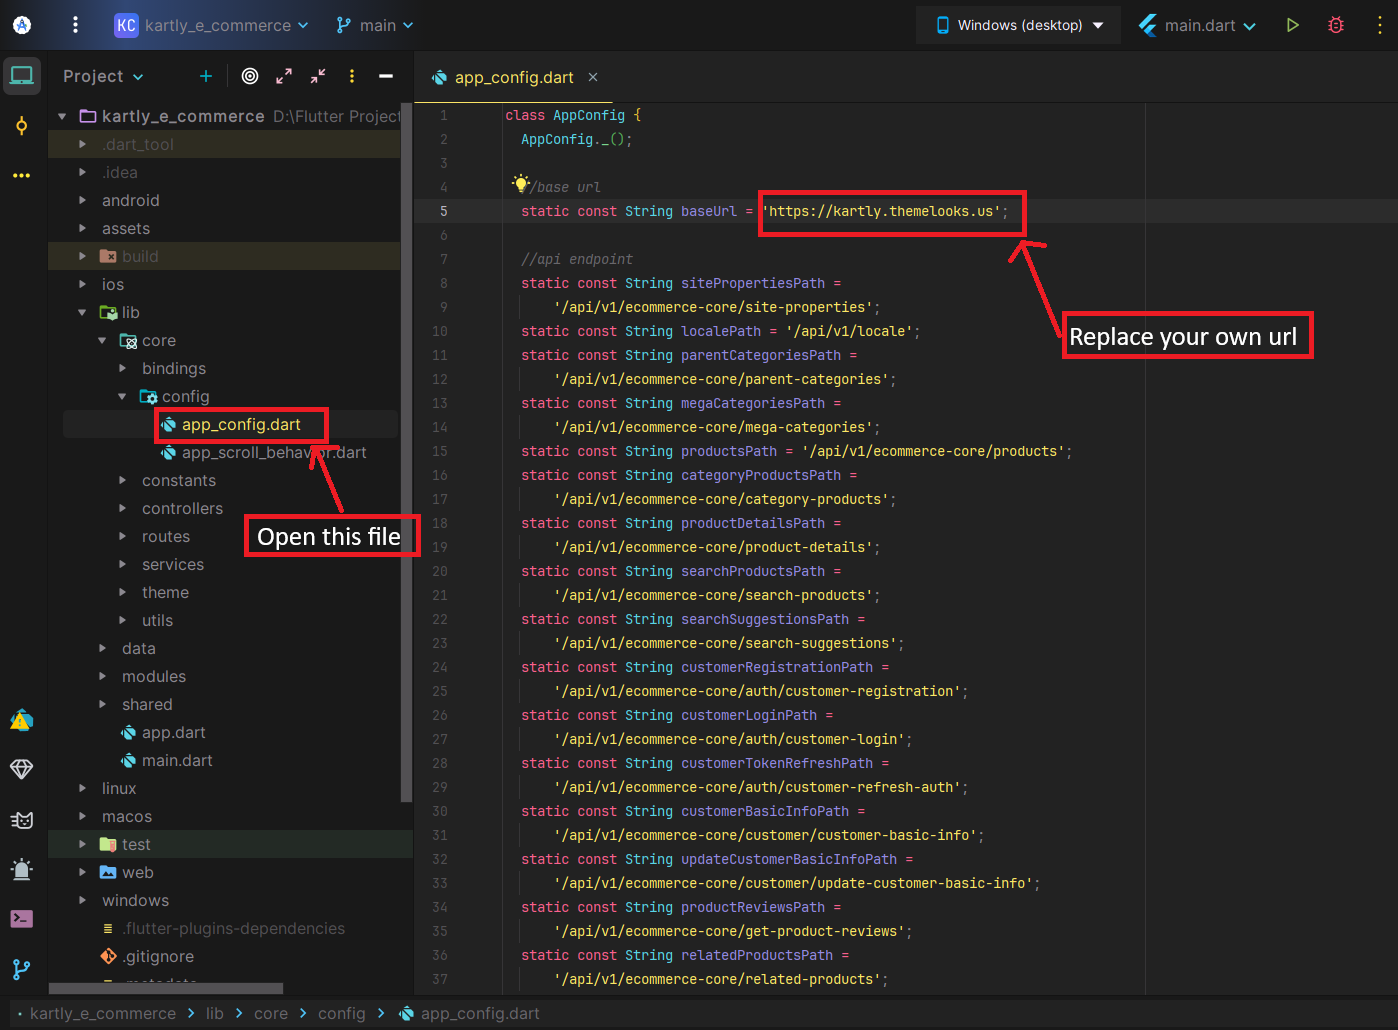The width and height of the screenshot is (1398, 1030).
Task: Open the Windows (desktop) device dropdown
Action: click(x=1019, y=25)
